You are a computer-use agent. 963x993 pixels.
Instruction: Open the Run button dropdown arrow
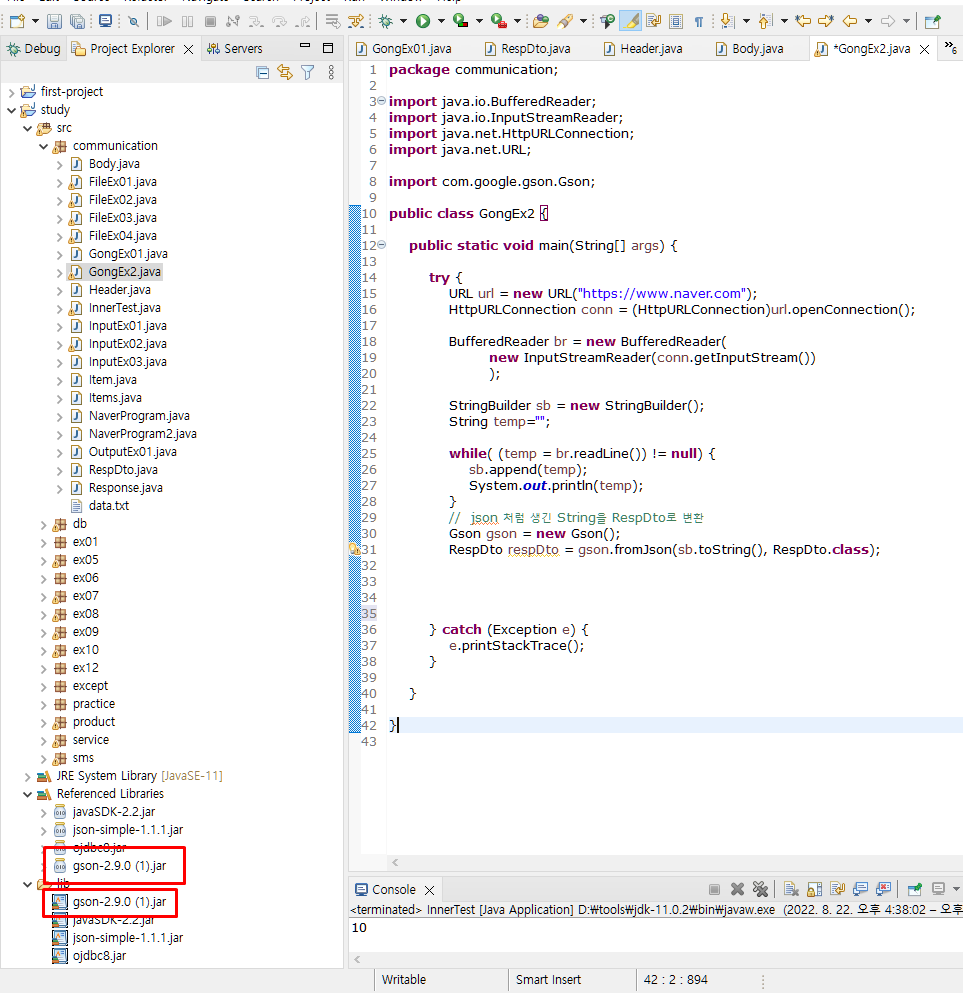tap(441, 22)
